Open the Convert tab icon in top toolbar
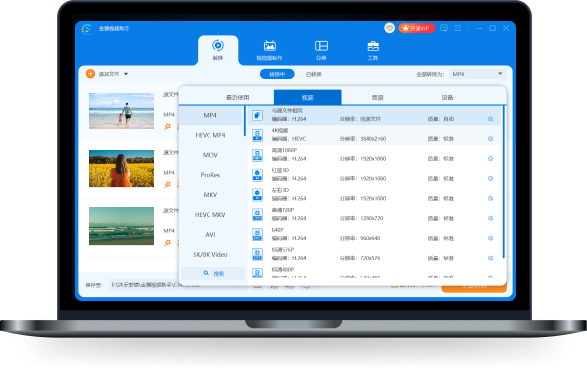 click(218, 46)
